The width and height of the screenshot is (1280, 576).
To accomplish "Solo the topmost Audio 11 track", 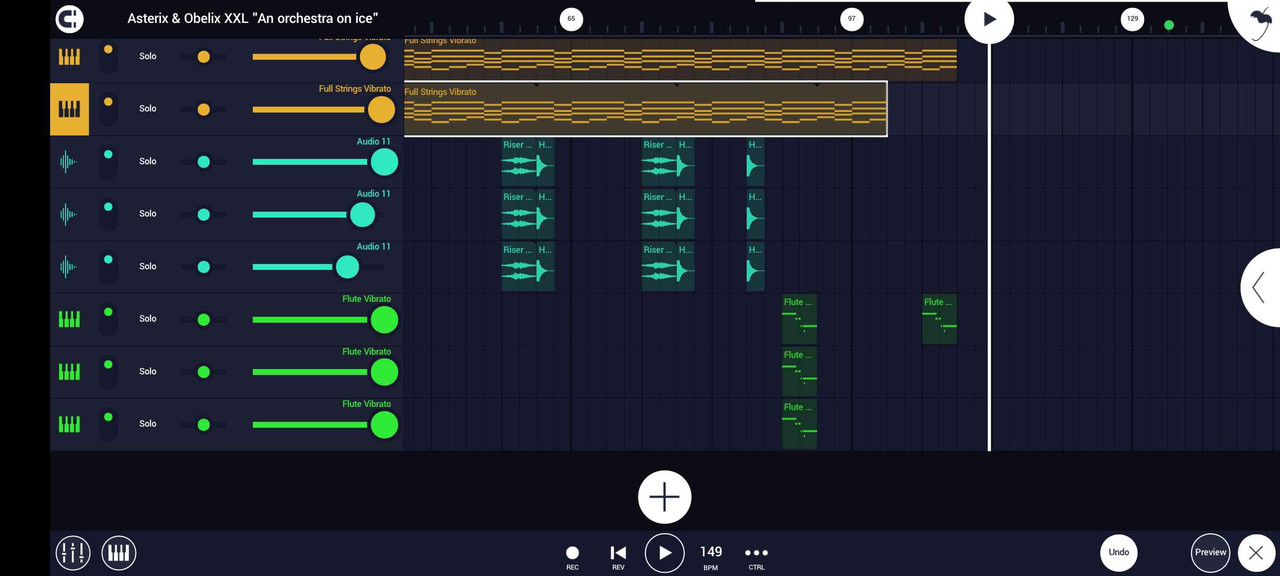I will (148, 161).
